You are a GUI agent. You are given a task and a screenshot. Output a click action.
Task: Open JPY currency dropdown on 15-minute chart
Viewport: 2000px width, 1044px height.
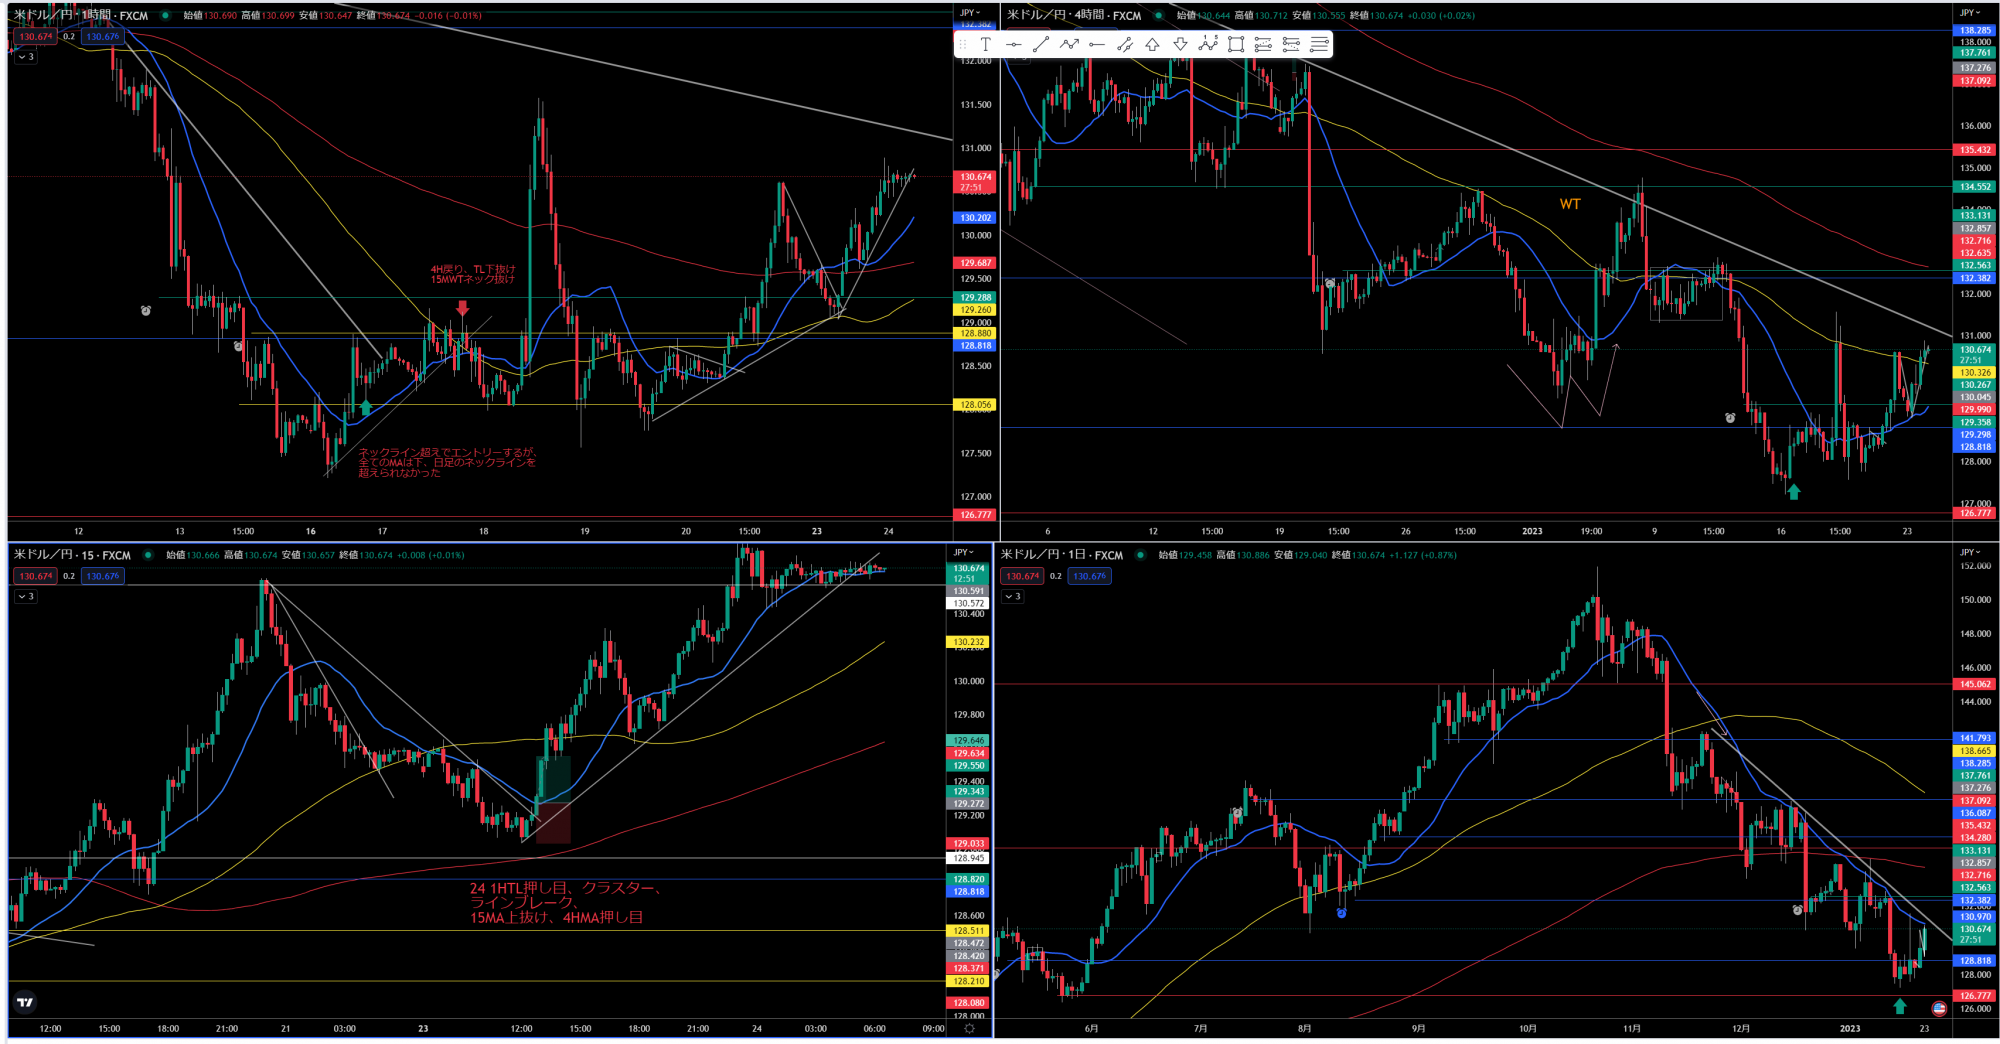click(x=963, y=552)
